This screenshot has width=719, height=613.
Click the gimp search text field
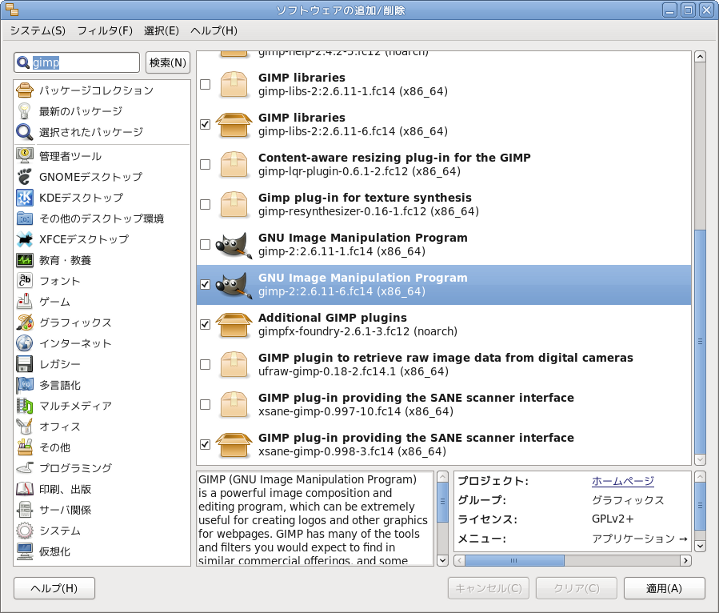pos(77,62)
